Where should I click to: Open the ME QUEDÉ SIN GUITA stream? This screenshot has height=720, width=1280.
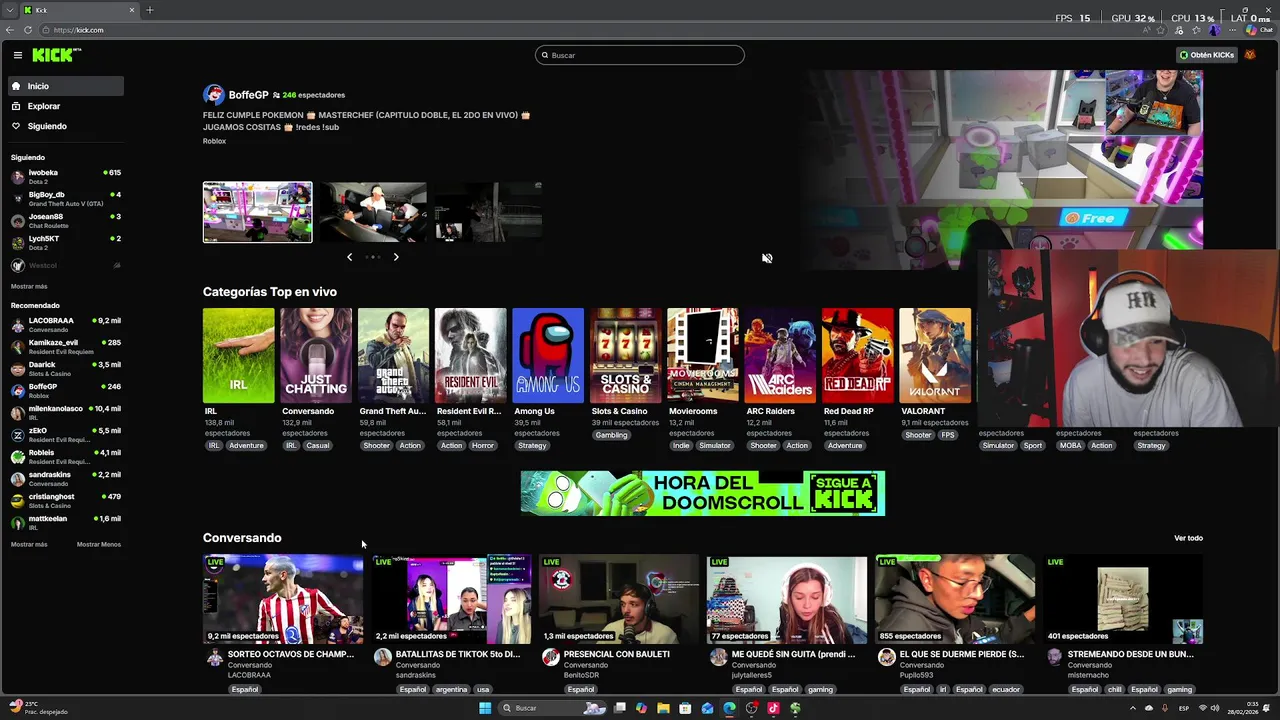[787, 600]
